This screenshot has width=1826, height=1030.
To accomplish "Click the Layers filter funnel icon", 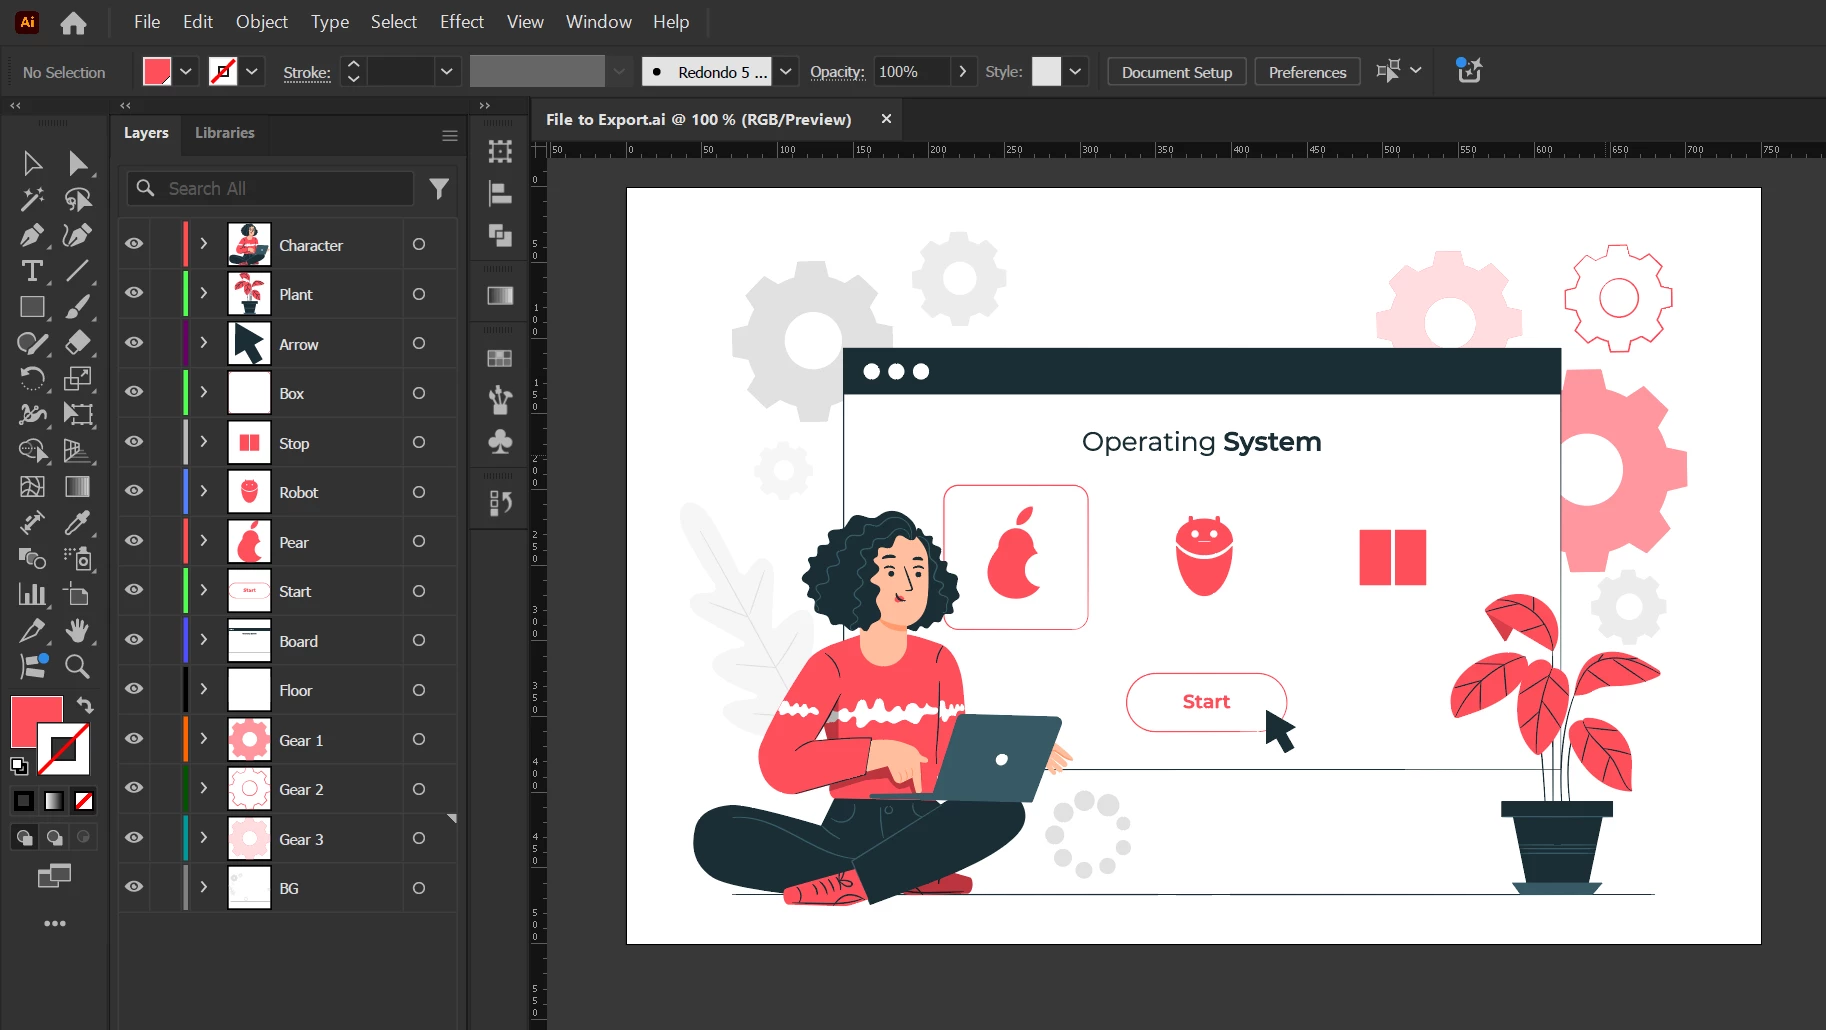I will click(x=439, y=188).
